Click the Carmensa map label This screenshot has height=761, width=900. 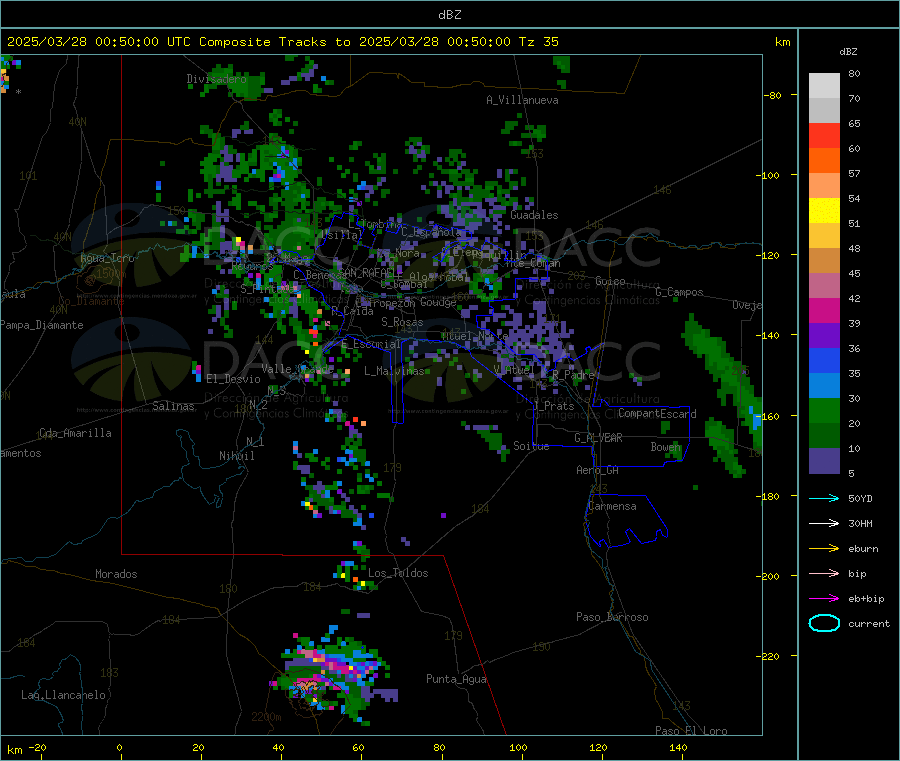(612, 506)
